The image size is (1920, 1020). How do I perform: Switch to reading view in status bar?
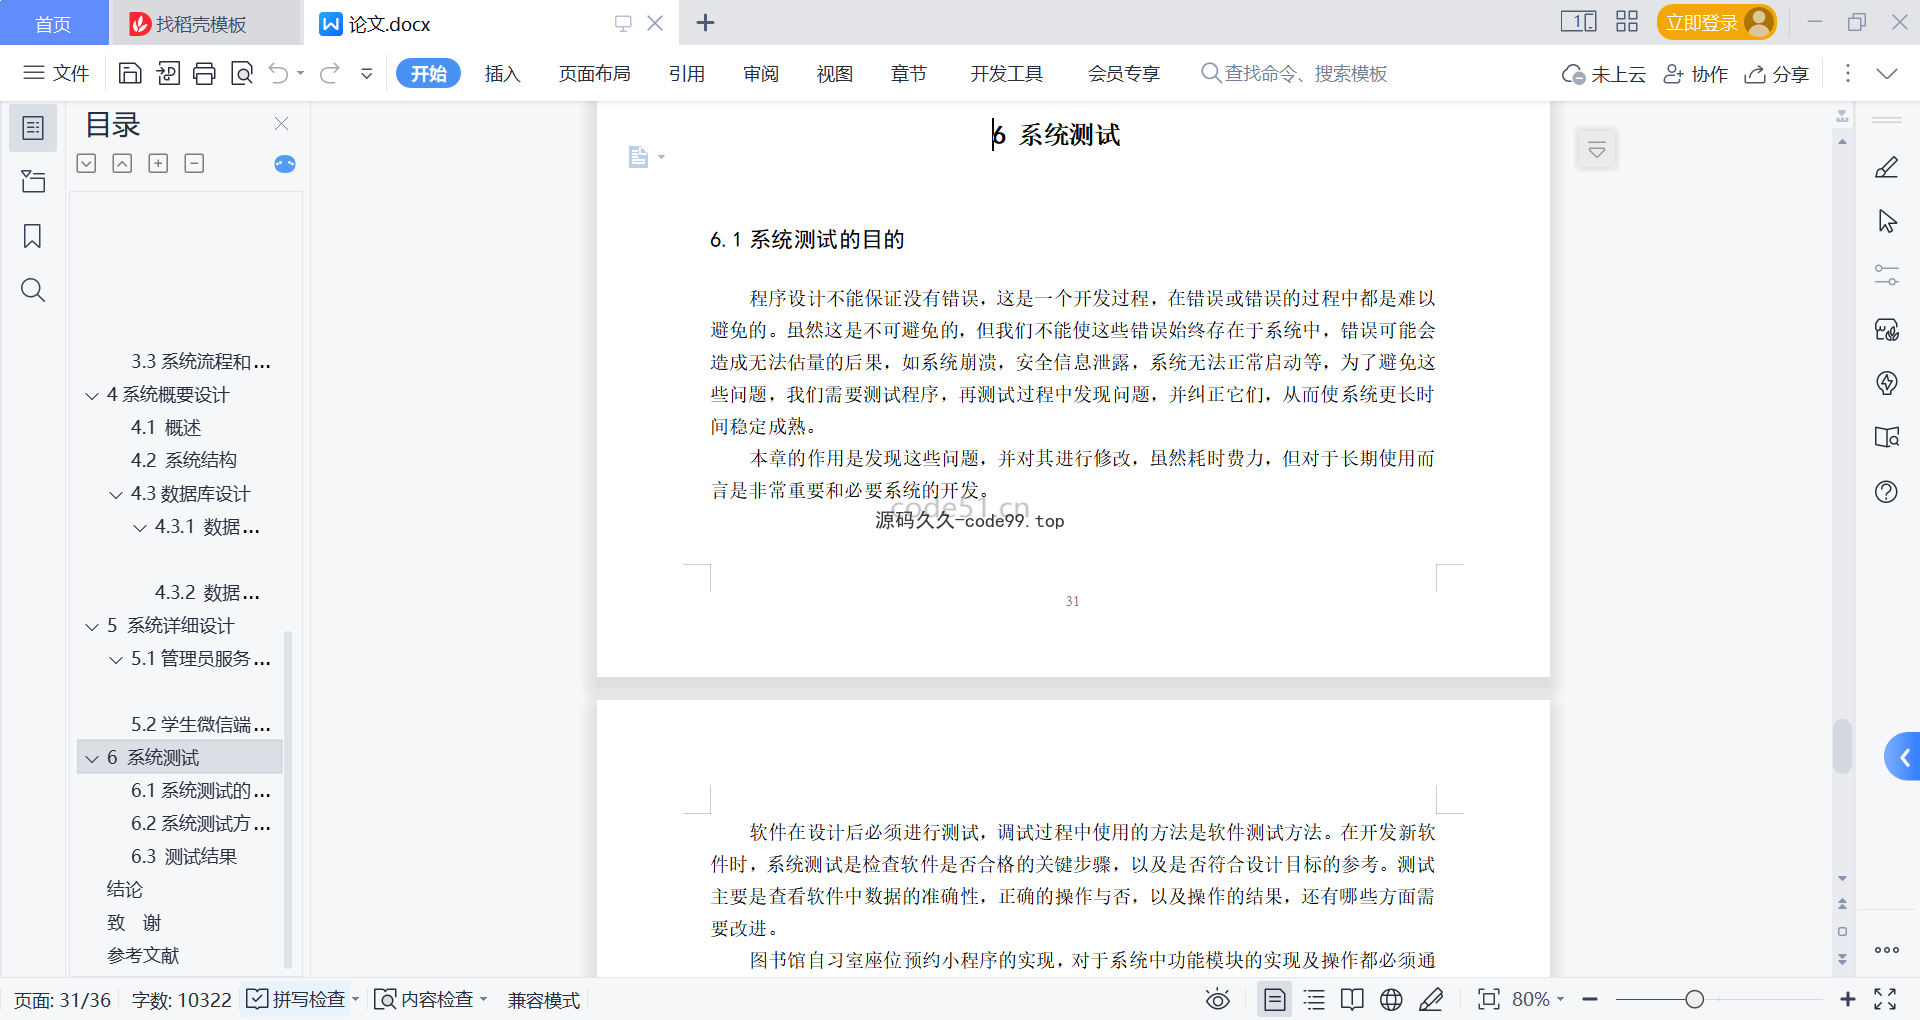[1352, 999]
